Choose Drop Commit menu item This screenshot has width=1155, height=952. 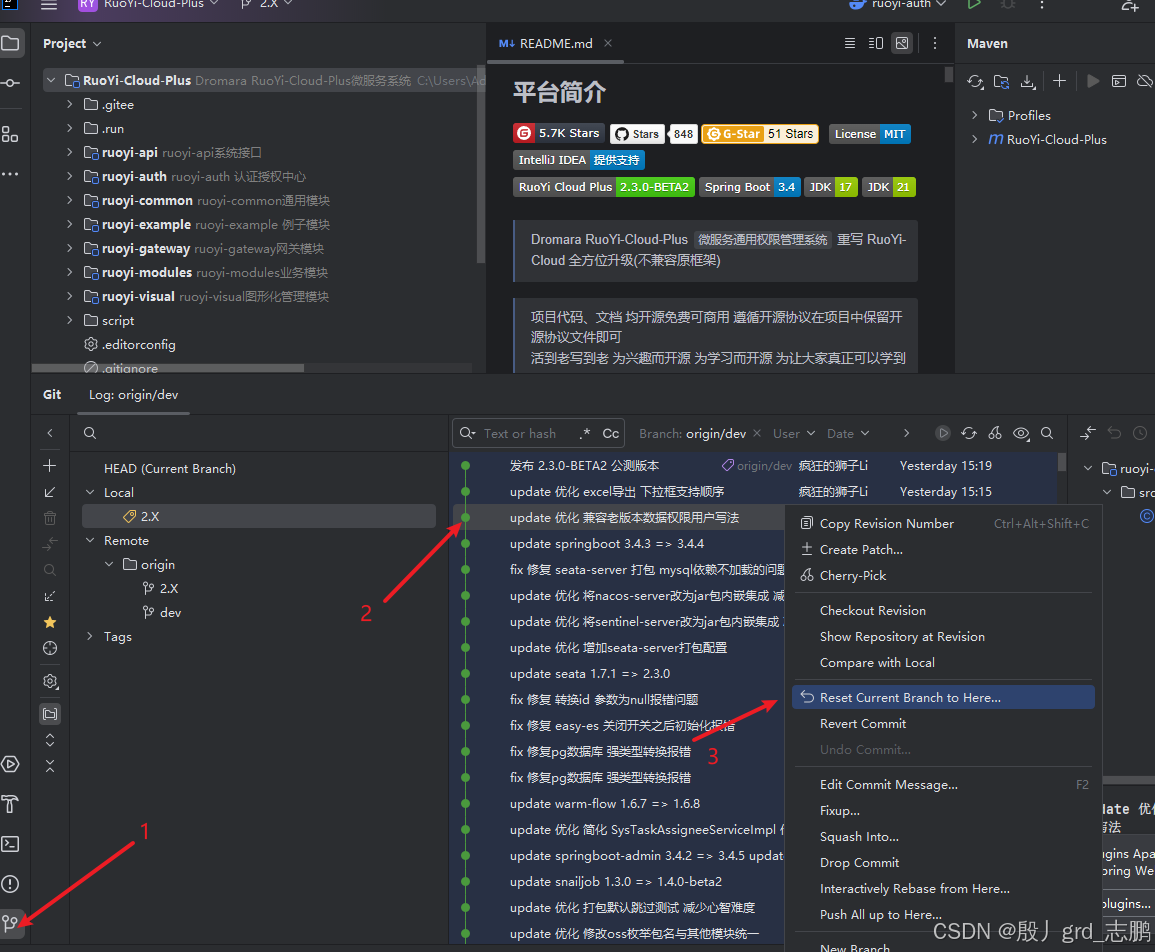[x=943, y=862]
